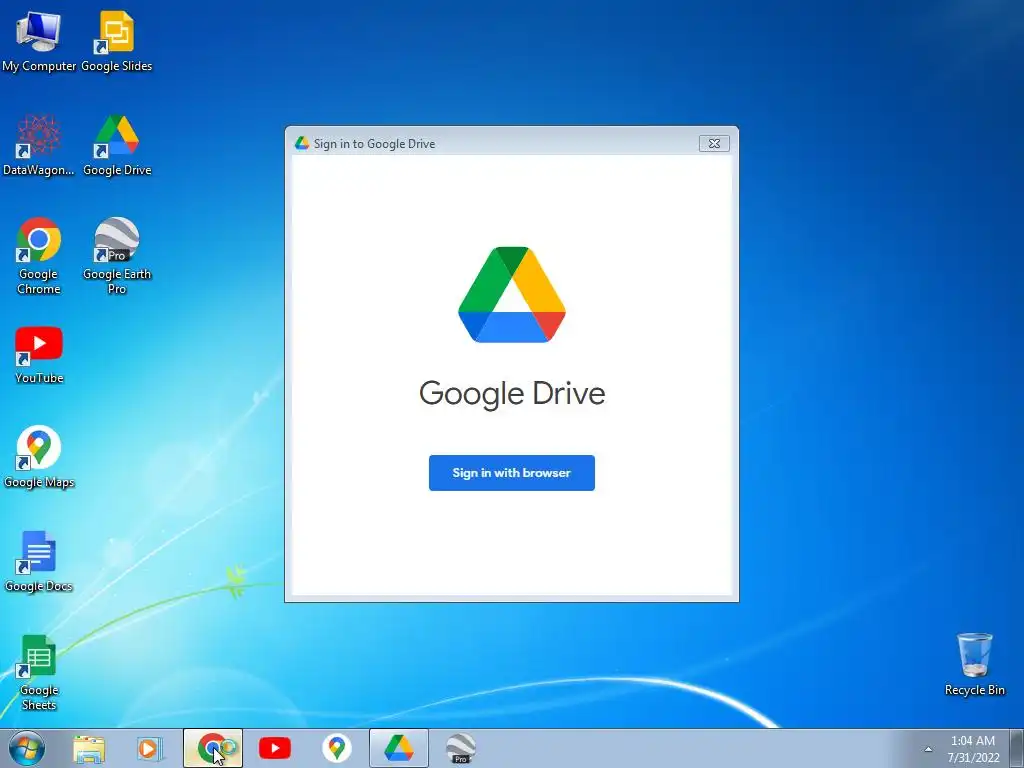Select the Google Chrome desktop shortcut
Image resolution: width=1024 pixels, height=768 pixels.
pos(39,256)
